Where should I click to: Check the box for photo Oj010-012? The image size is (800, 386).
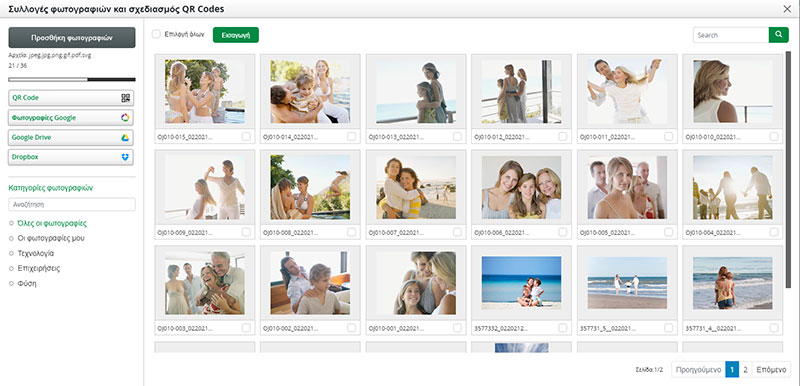tap(563, 136)
